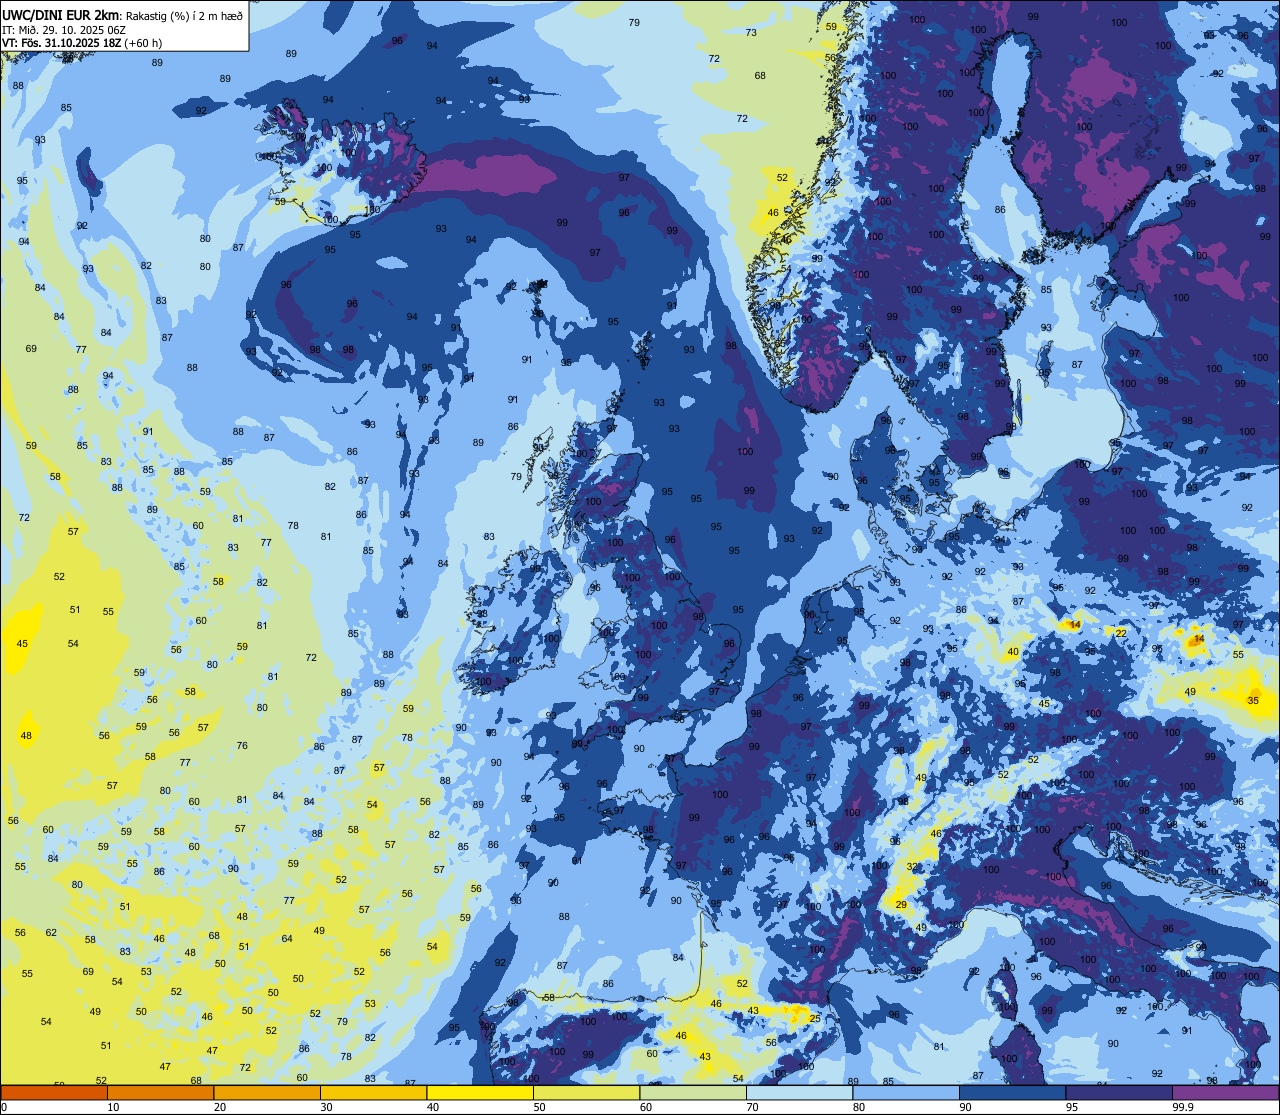The image size is (1280, 1115).
Task: Click the 50–60 pale yellow legend swatch
Action: point(586,1092)
